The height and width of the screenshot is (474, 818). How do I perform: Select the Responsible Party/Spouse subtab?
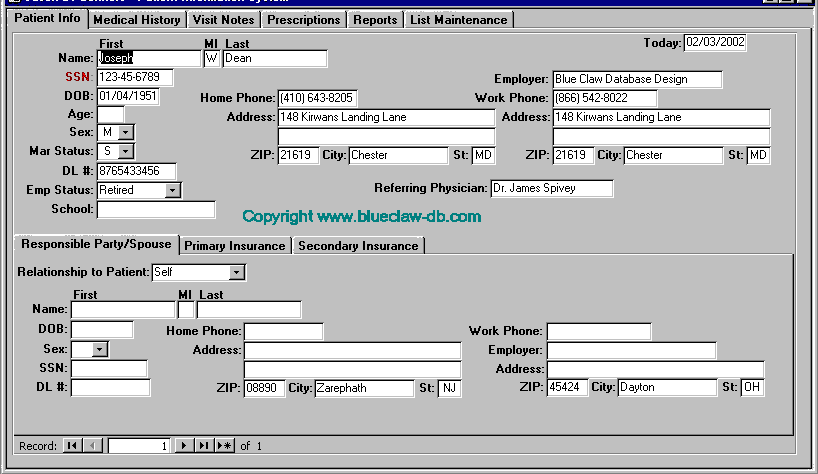[x=96, y=244]
